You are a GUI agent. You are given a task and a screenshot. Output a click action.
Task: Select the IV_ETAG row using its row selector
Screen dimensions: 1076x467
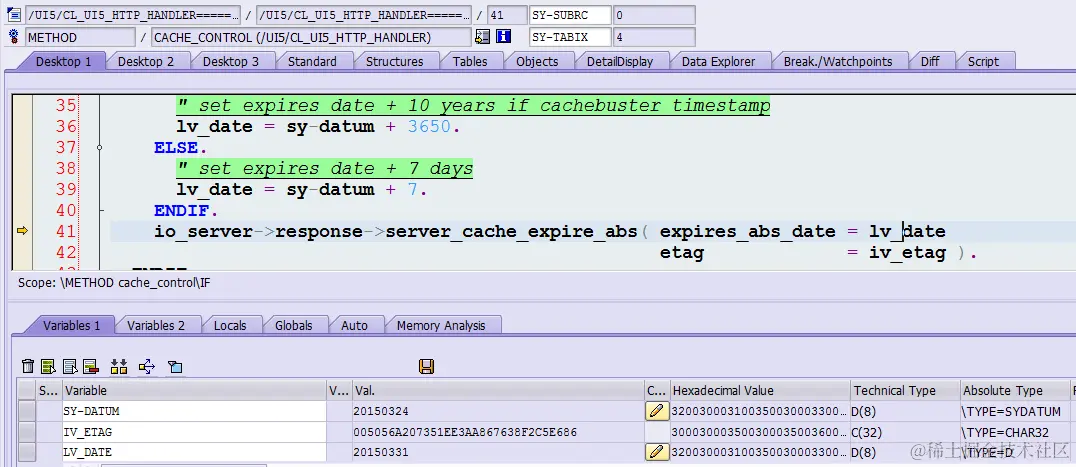27,432
